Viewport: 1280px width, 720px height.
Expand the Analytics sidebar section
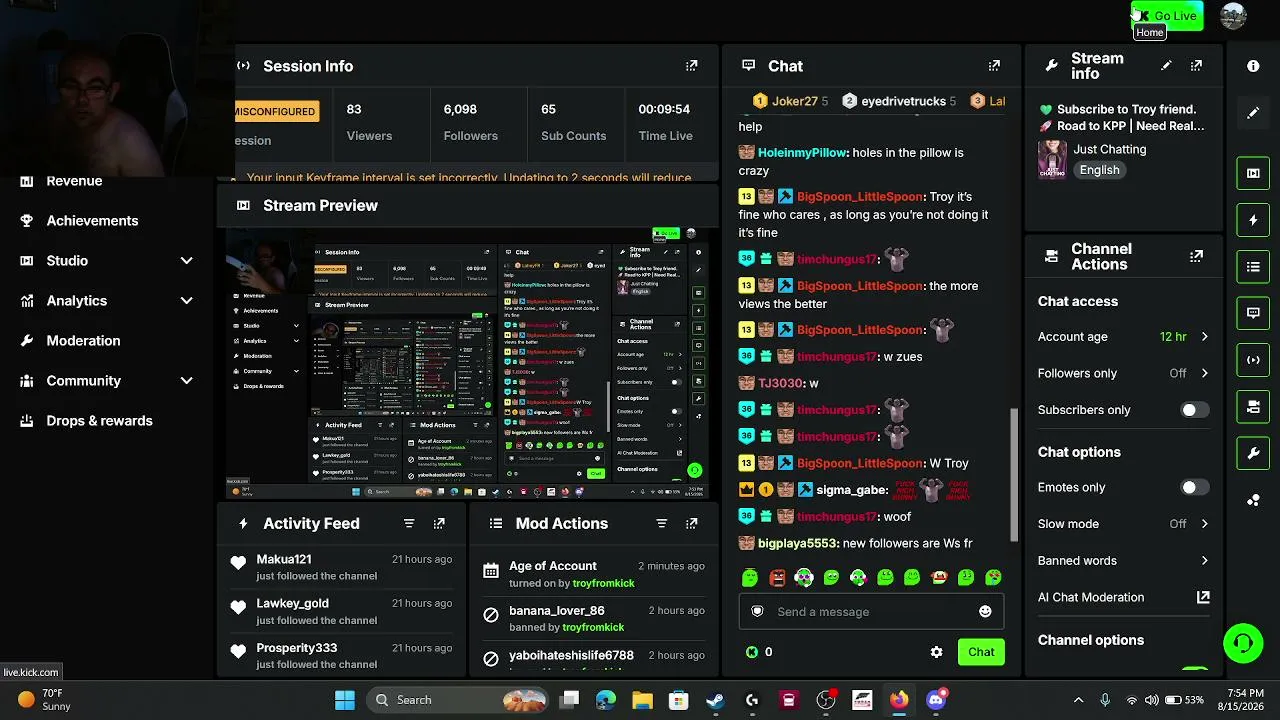tap(186, 301)
